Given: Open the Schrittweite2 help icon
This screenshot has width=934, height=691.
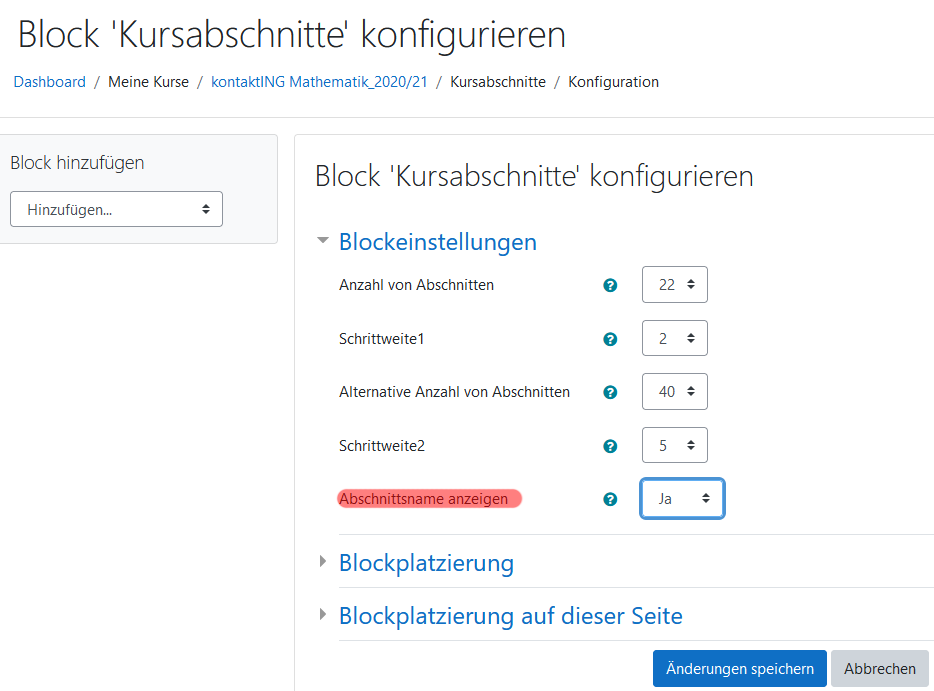Looking at the screenshot, I should [x=610, y=446].
